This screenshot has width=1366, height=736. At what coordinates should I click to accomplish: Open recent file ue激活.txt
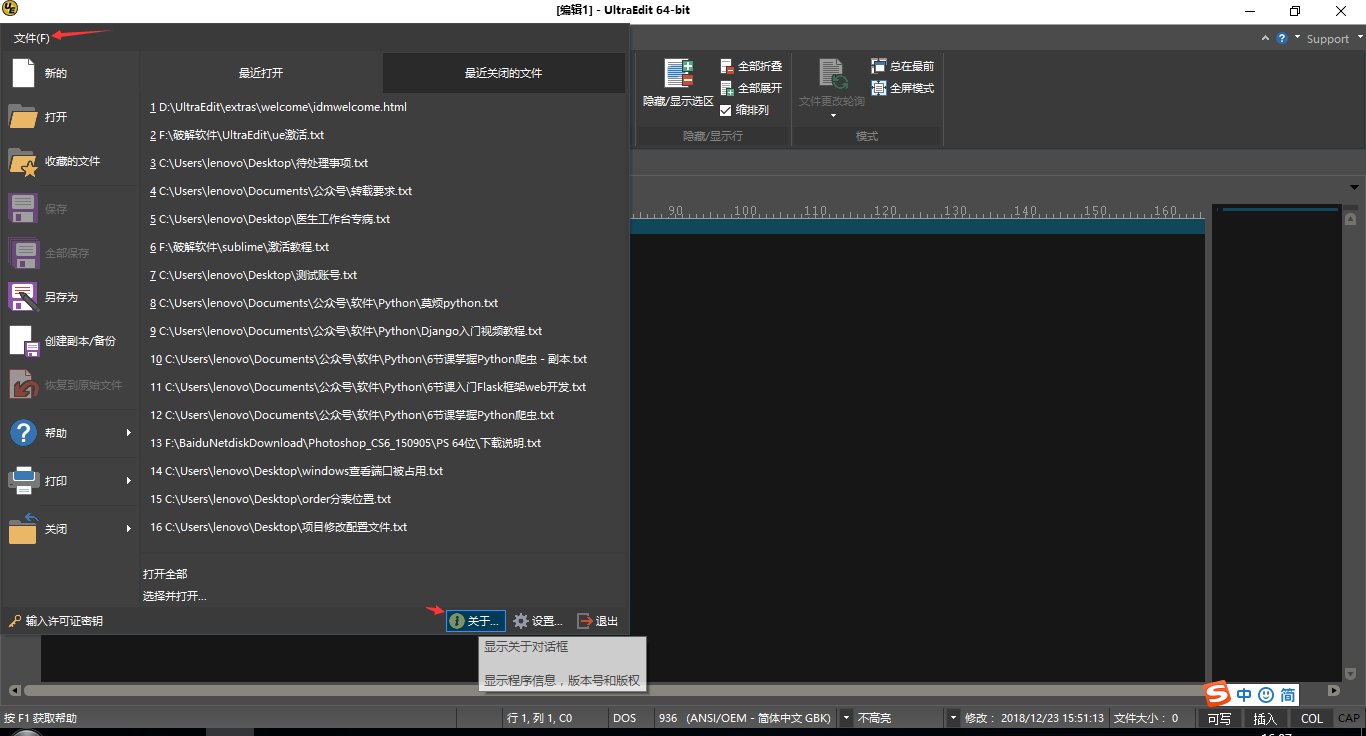(237, 135)
